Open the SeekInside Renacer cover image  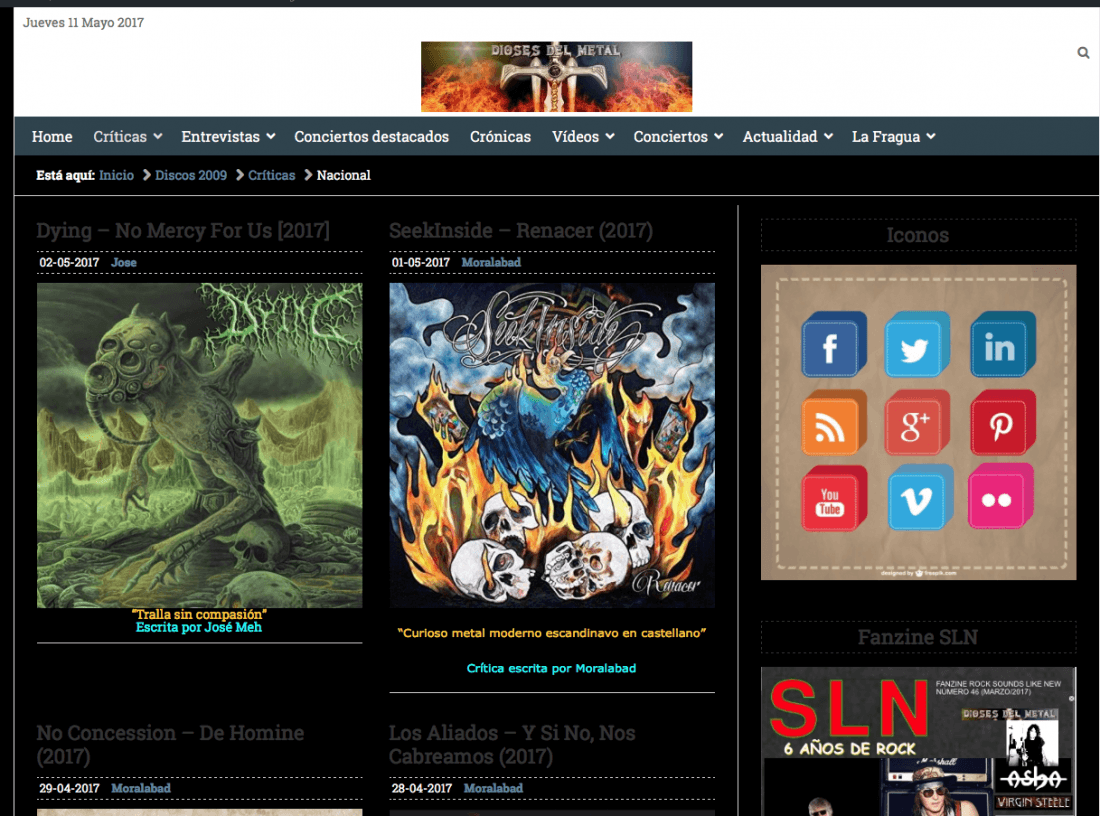(552, 445)
